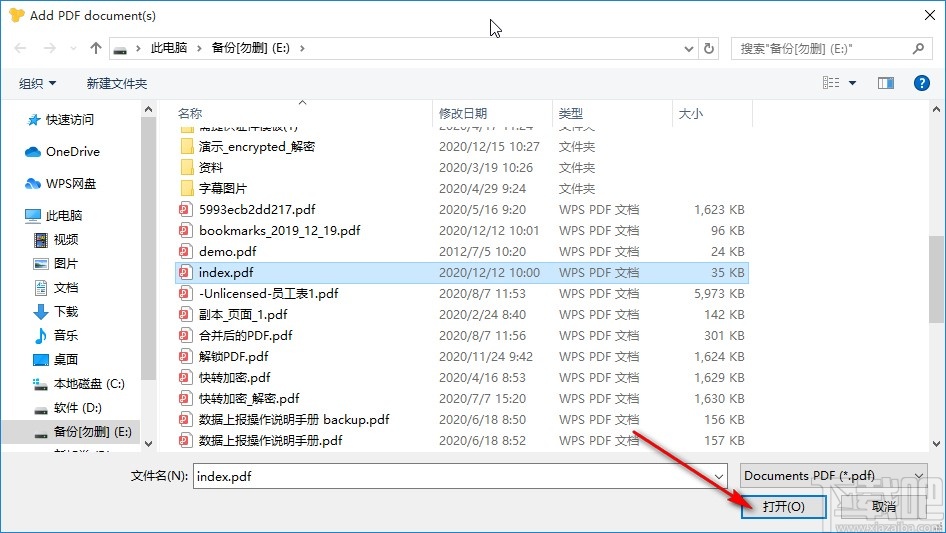Open the 视频 library in sidebar
This screenshot has height=533, width=946.
tap(56, 240)
